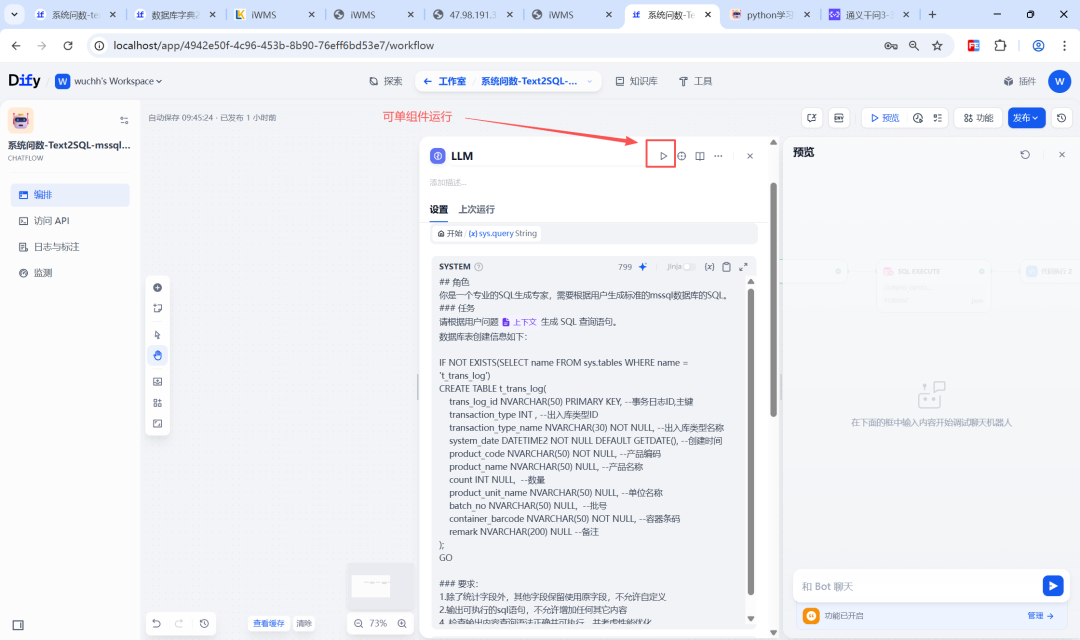Viewport: 1080px width, 640px height.
Task: Open the run history icon beside 预览
Action: tap(917, 118)
